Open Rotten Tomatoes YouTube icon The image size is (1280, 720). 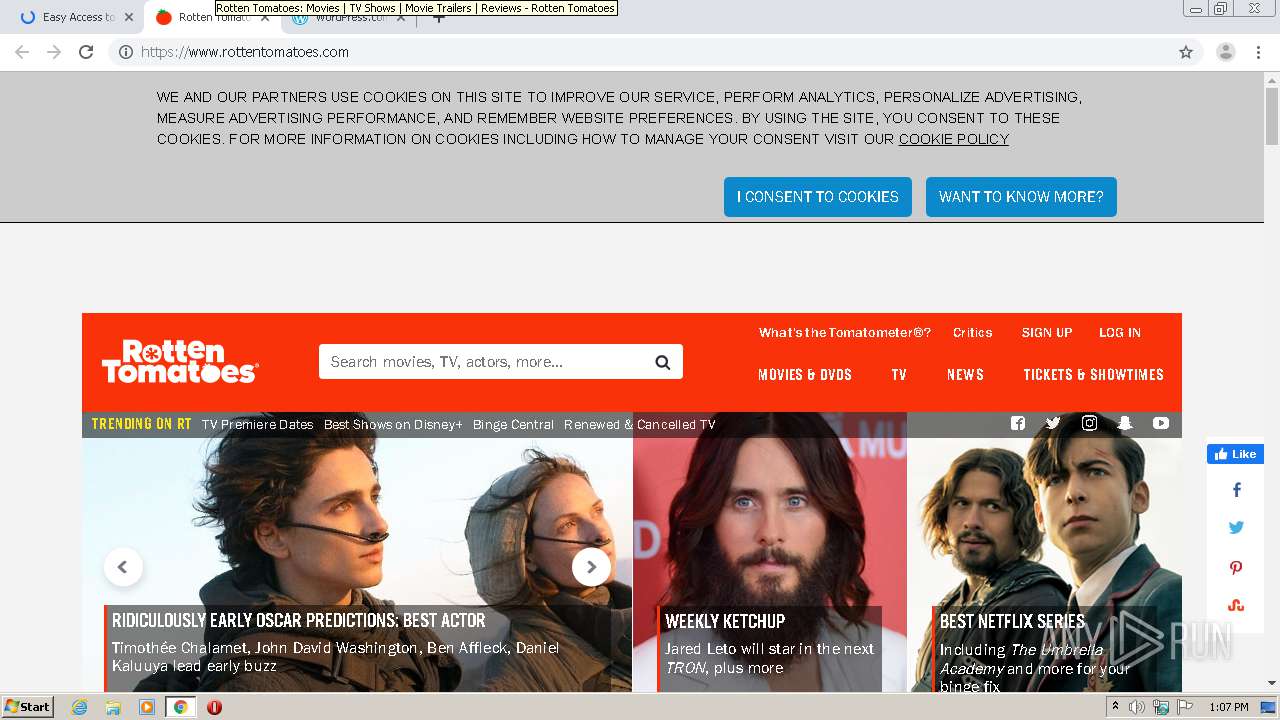tap(1161, 423)
